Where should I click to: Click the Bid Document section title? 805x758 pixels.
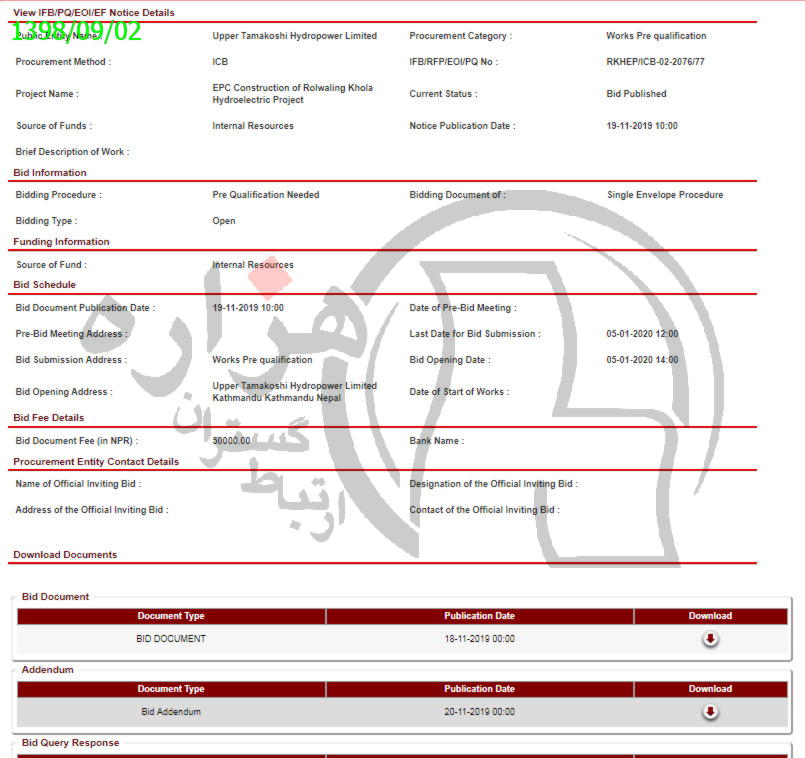[55, 597]
